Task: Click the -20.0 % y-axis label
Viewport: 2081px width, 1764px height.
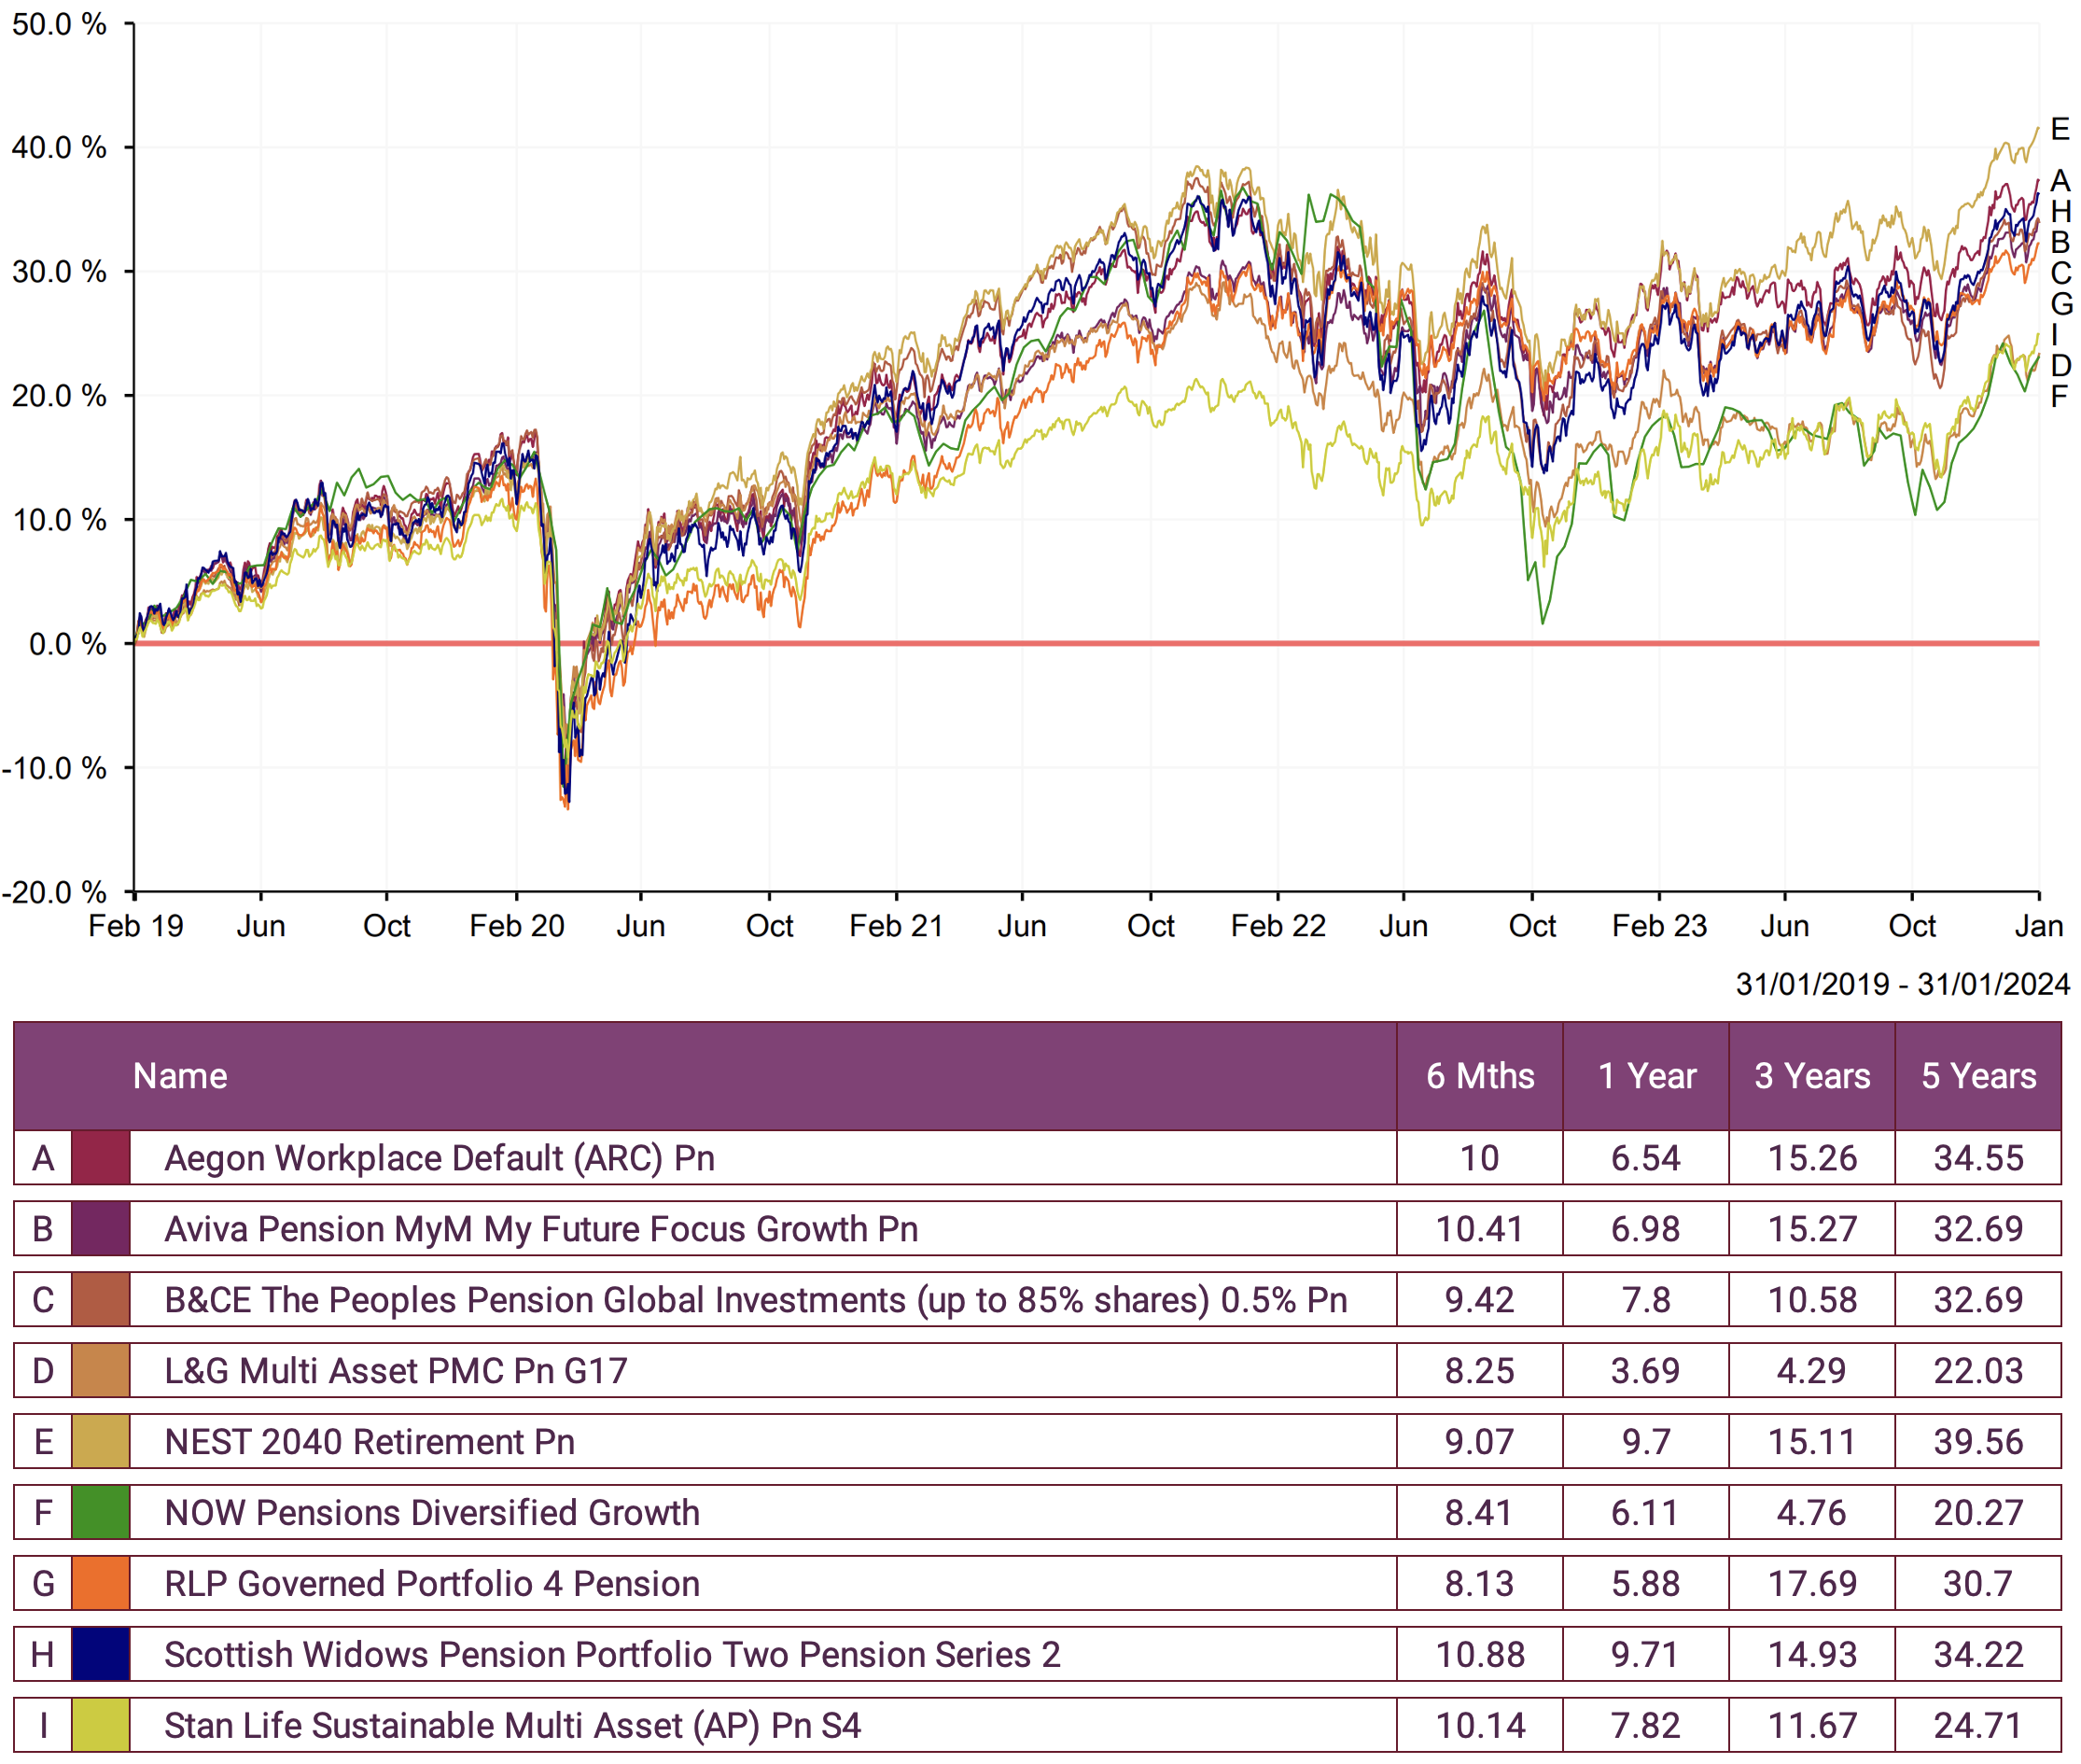Action: tap(54, 892)
